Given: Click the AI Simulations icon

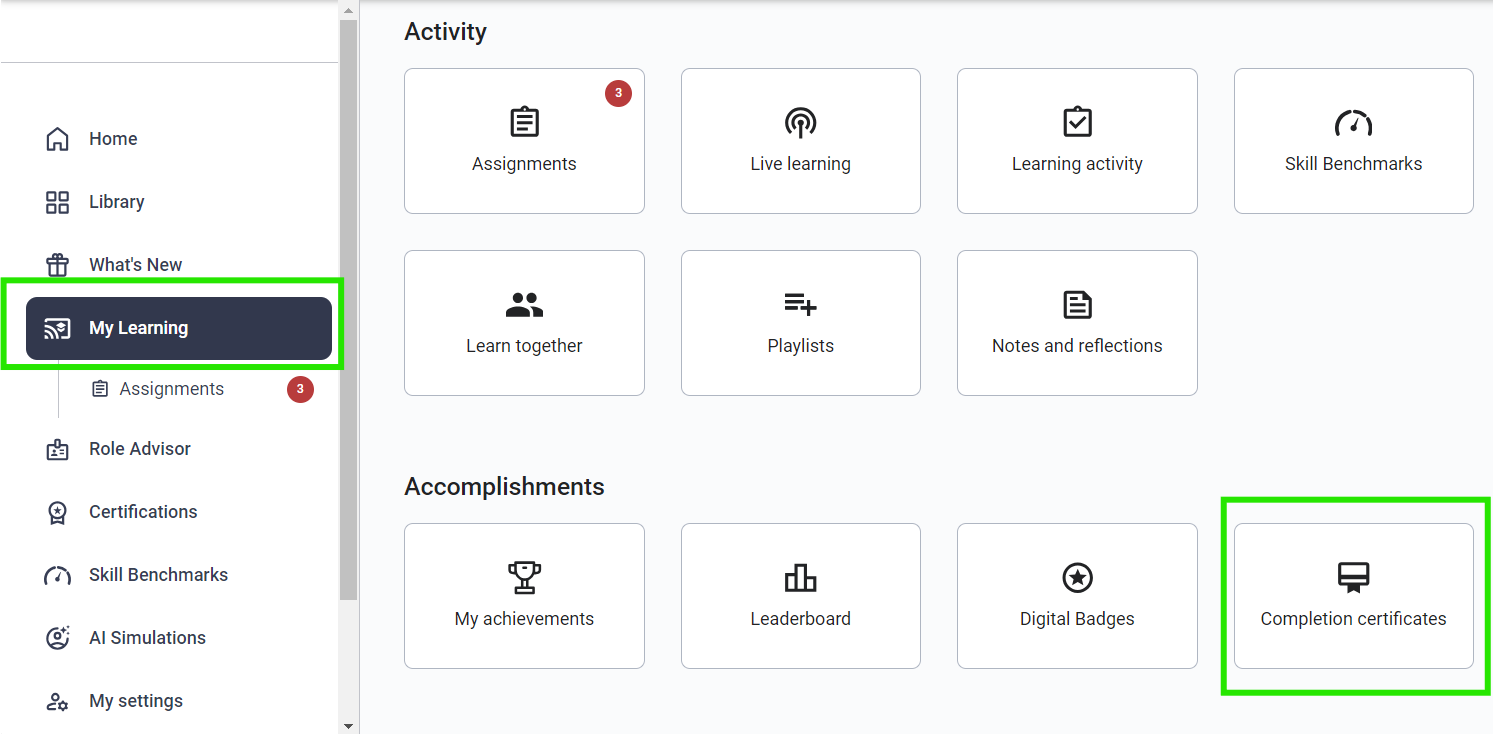Looking at the screenshot, I should [58, 638].
